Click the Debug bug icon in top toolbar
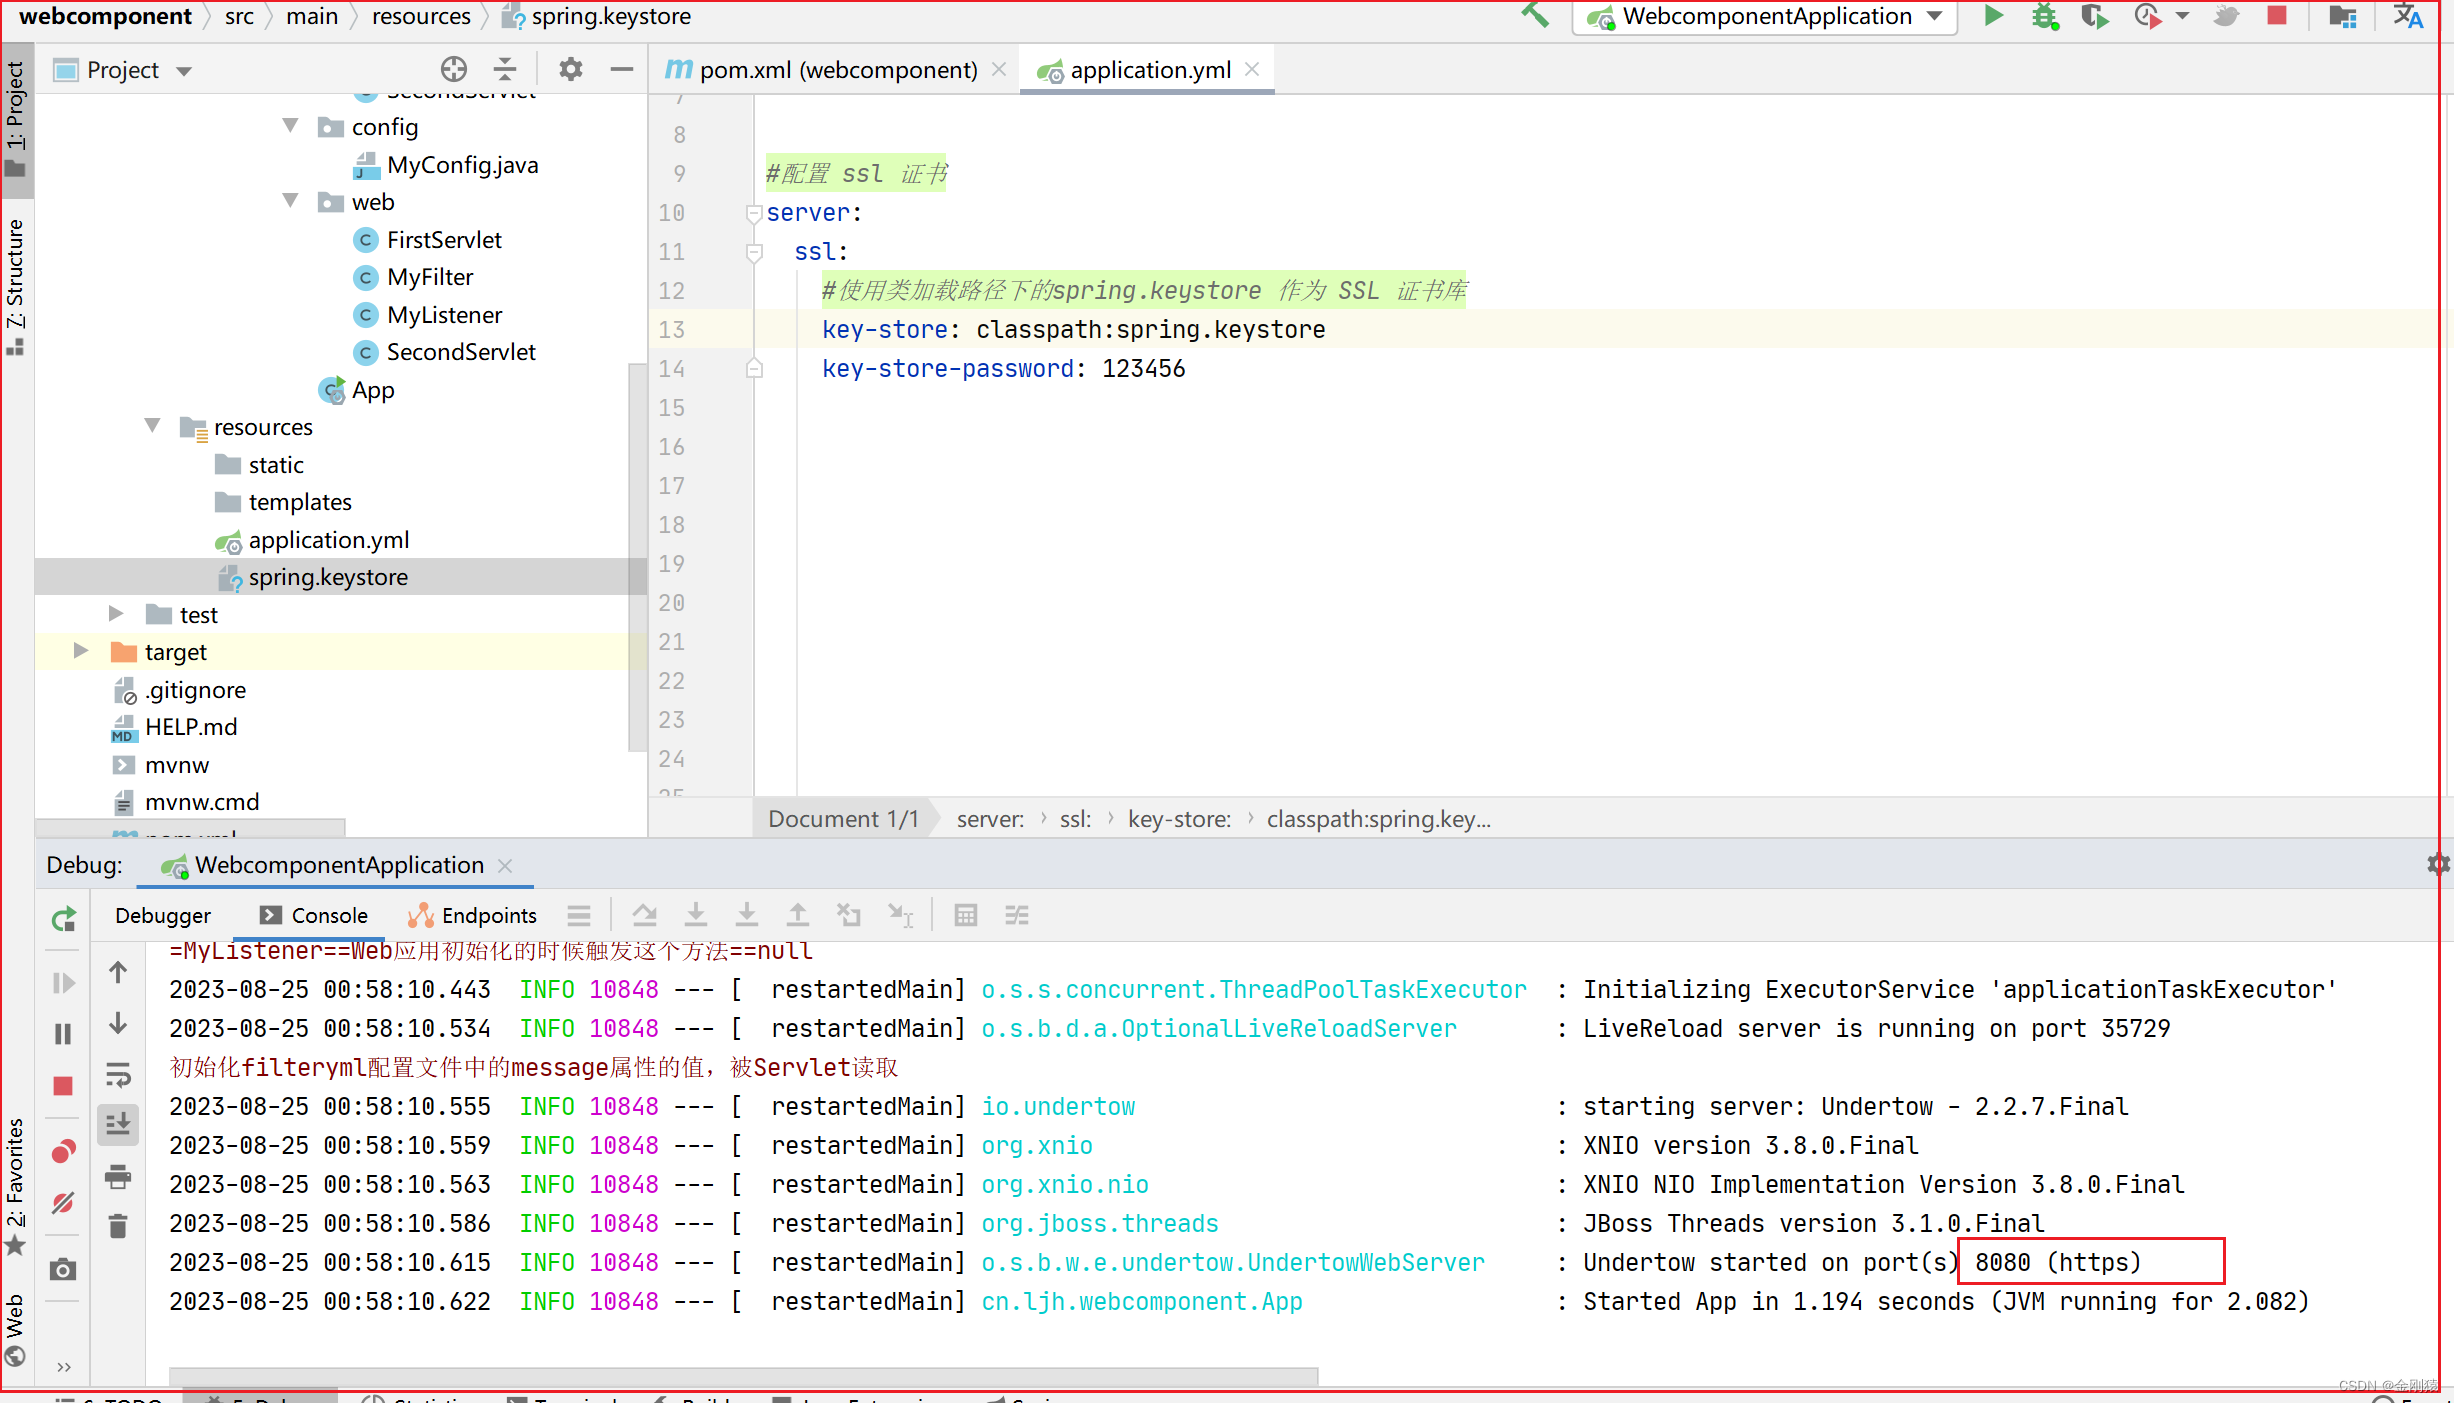The width and height of the screenshot is (2454, 1403). pos(2044,16)
